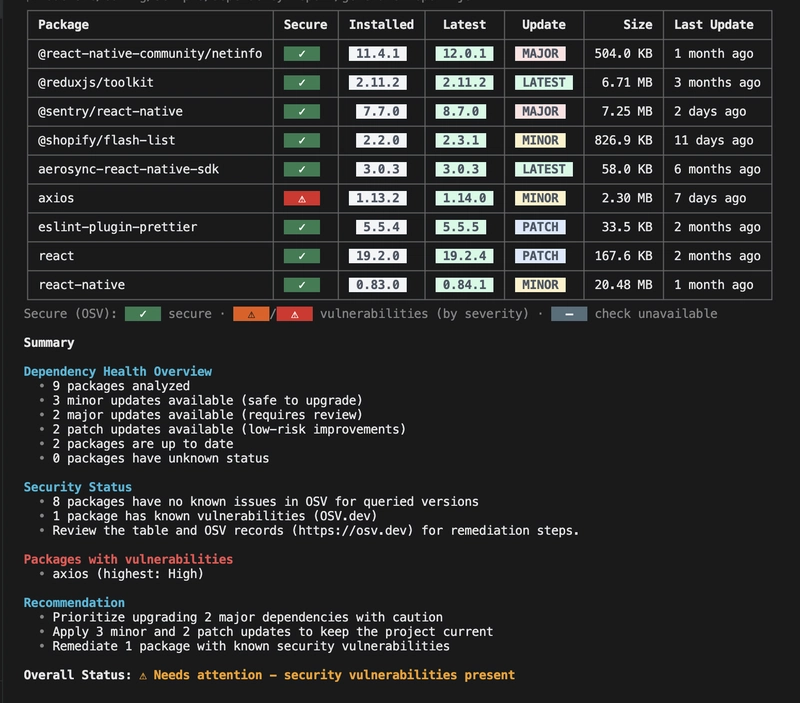Click the green secure checkmark for react-native
The width and height of the screenshot is (800, 703).
pyautogui.click(x=302, y=285)
